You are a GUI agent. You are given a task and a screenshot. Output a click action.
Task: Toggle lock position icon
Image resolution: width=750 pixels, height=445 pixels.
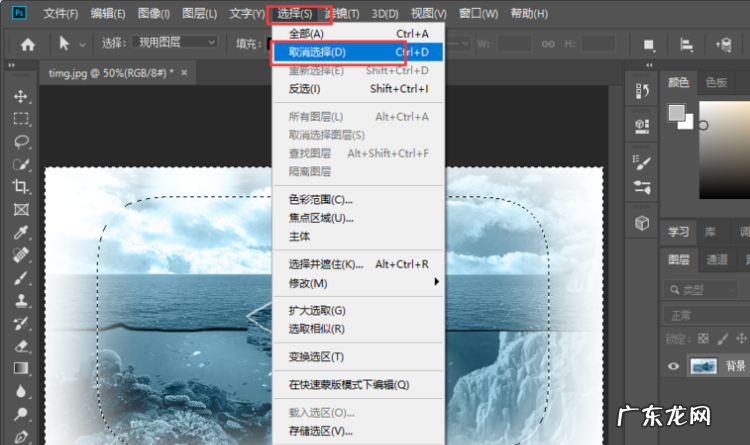point(741,339)
